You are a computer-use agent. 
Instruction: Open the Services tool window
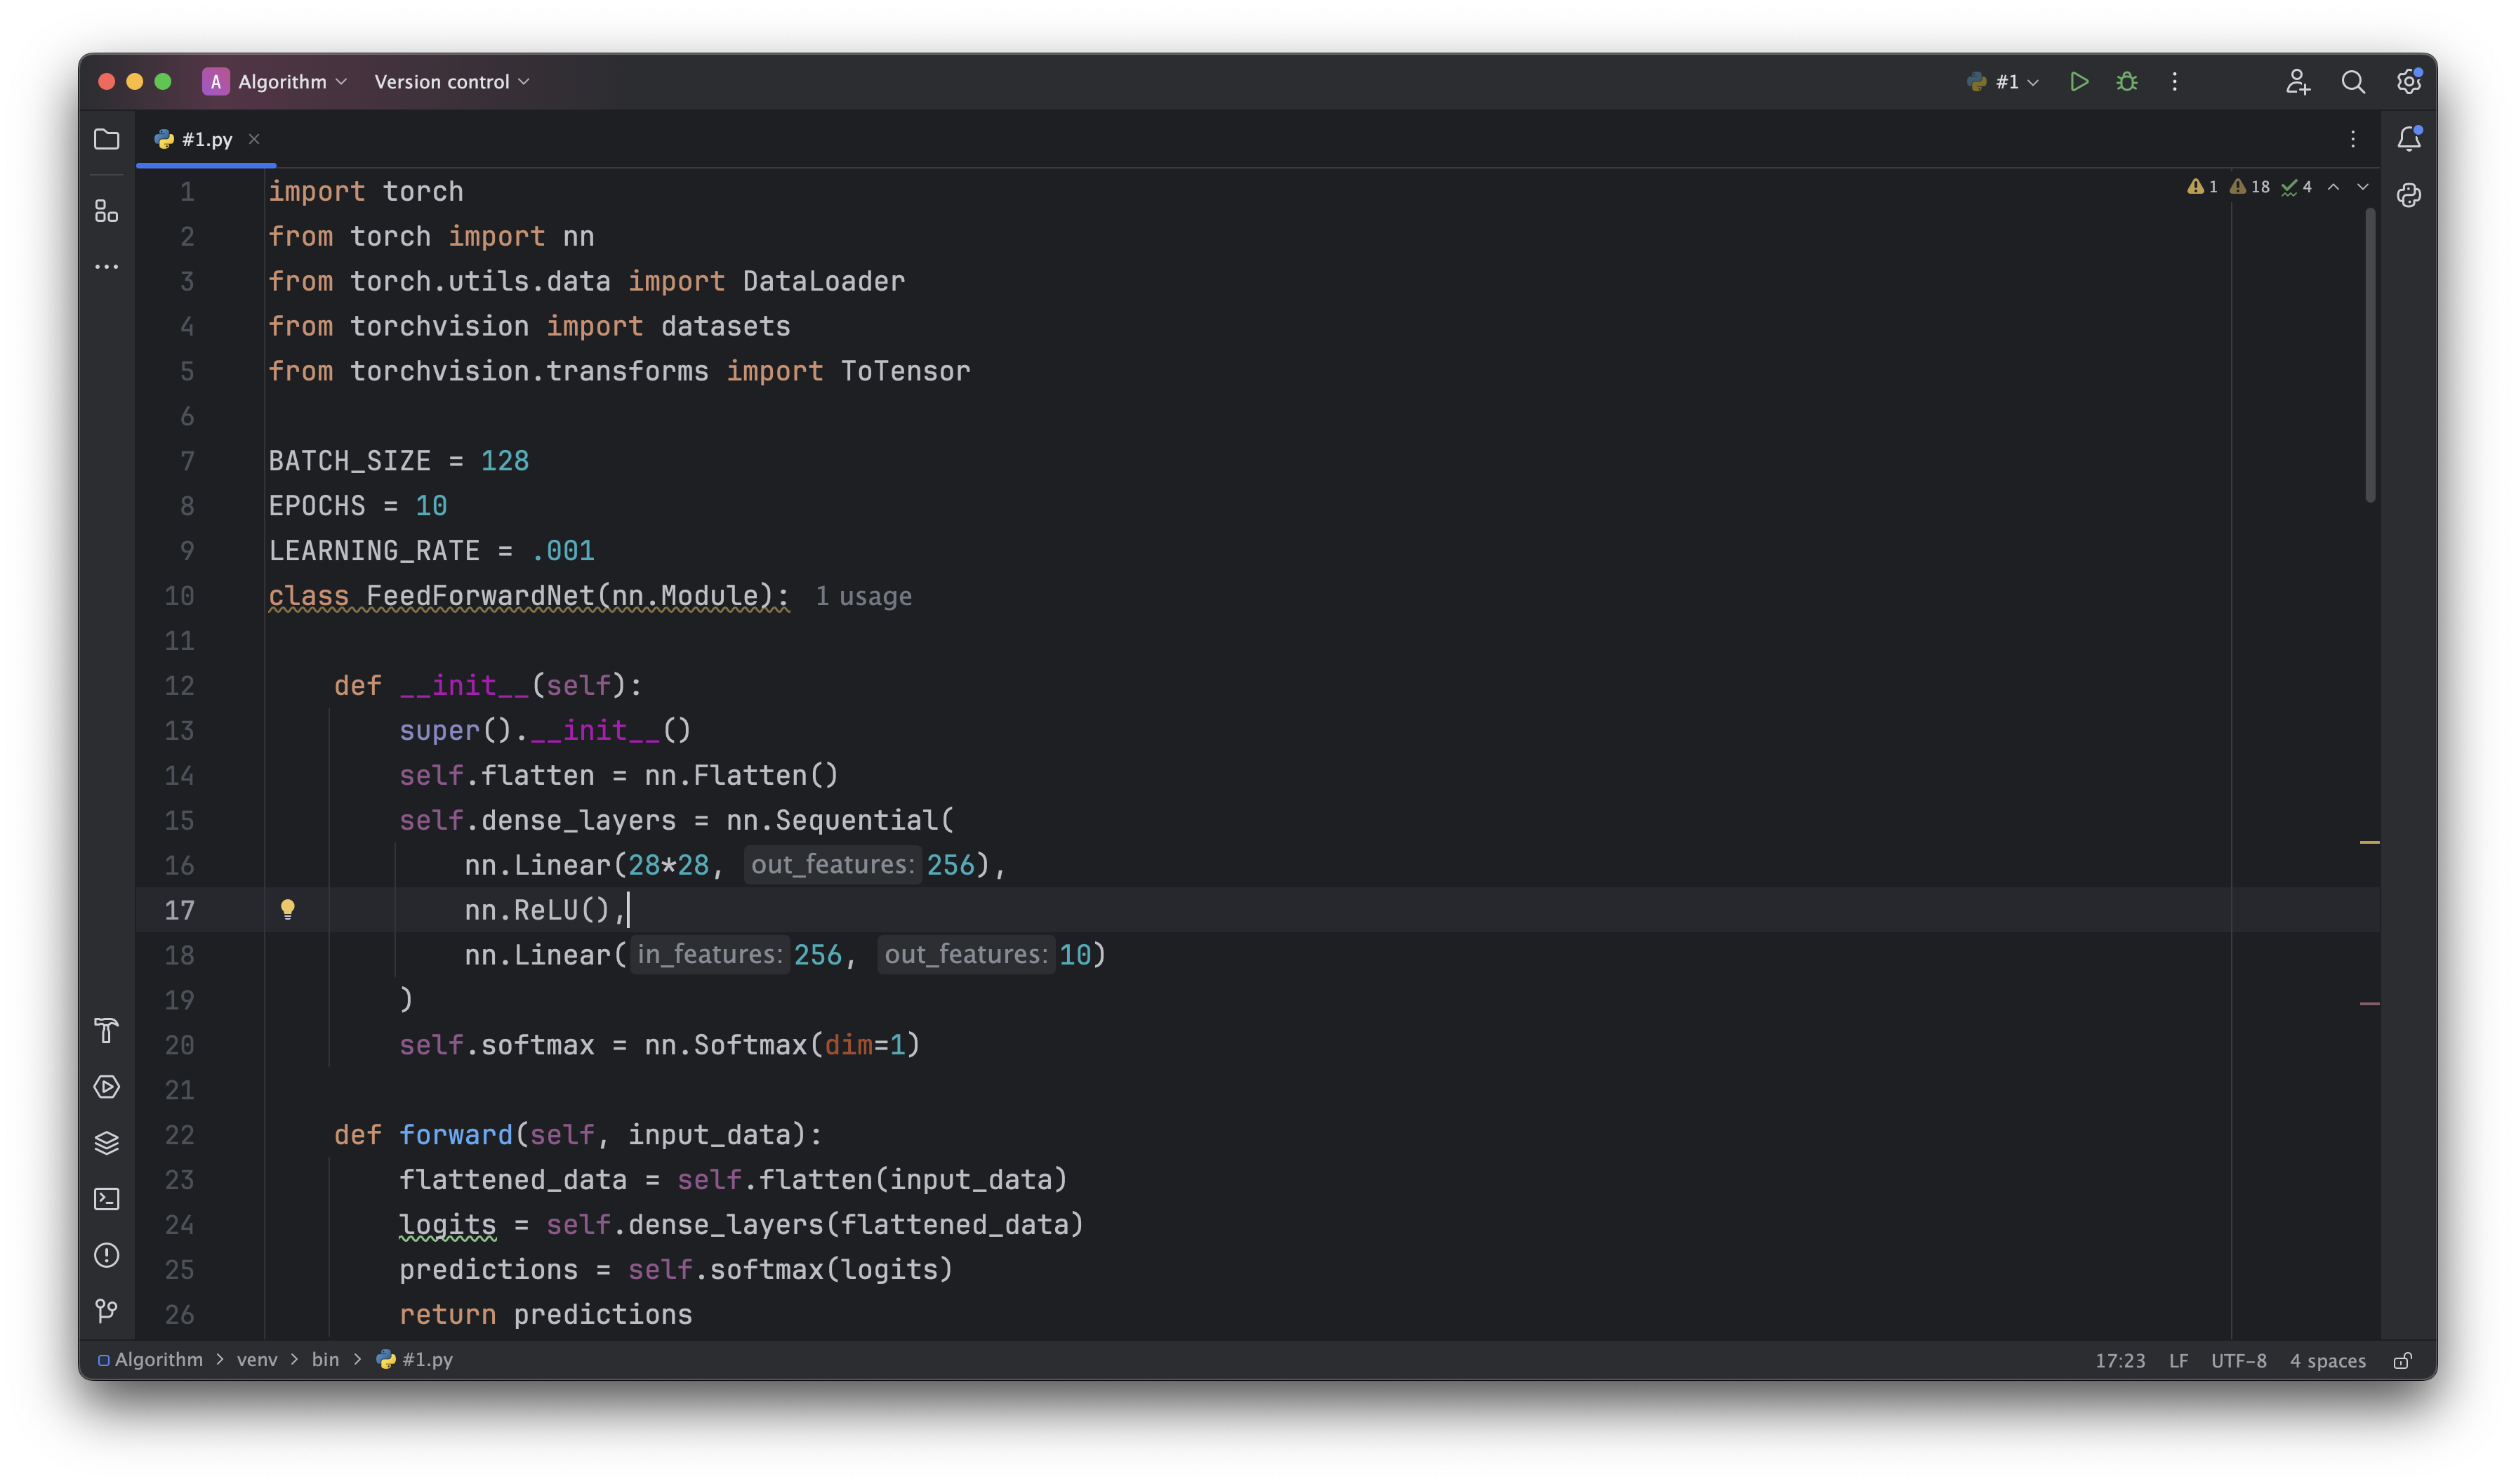coord(106,1087)
